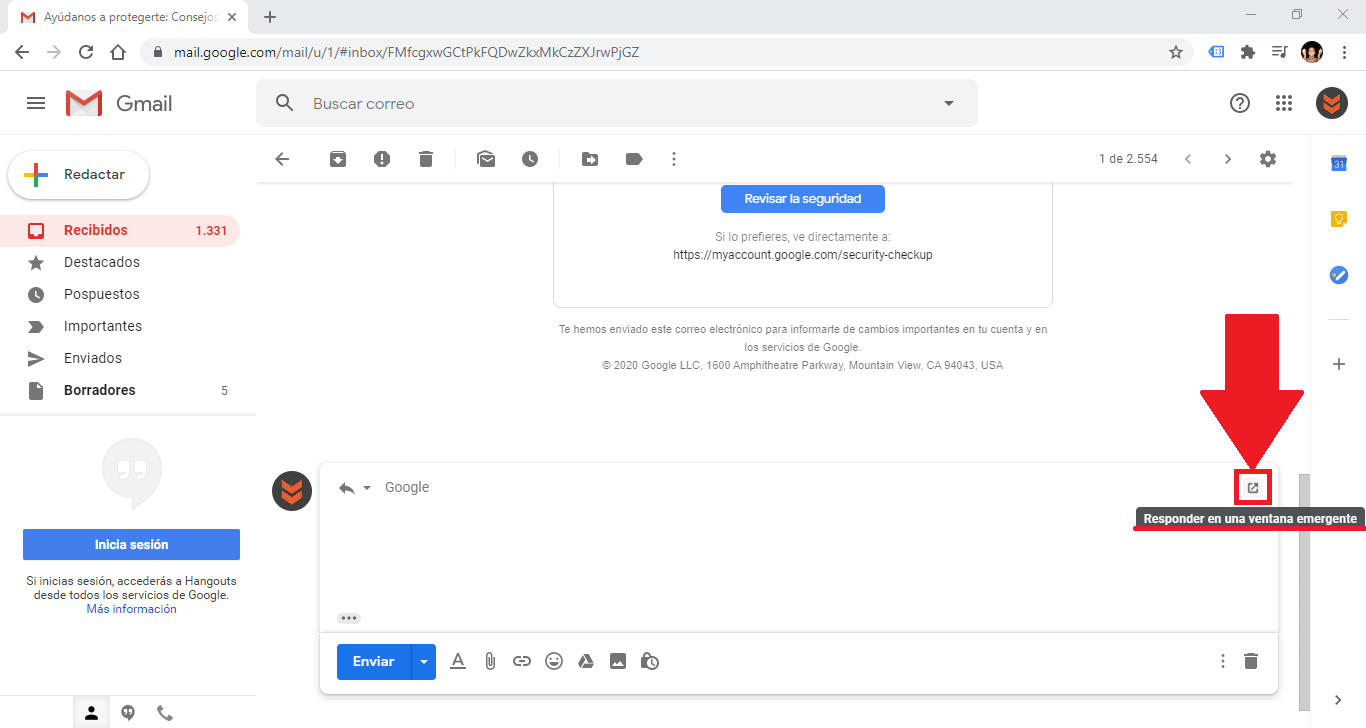Open Gmail settings gear
This screenshot has width=1366, height=728.
click(1268, 159)
